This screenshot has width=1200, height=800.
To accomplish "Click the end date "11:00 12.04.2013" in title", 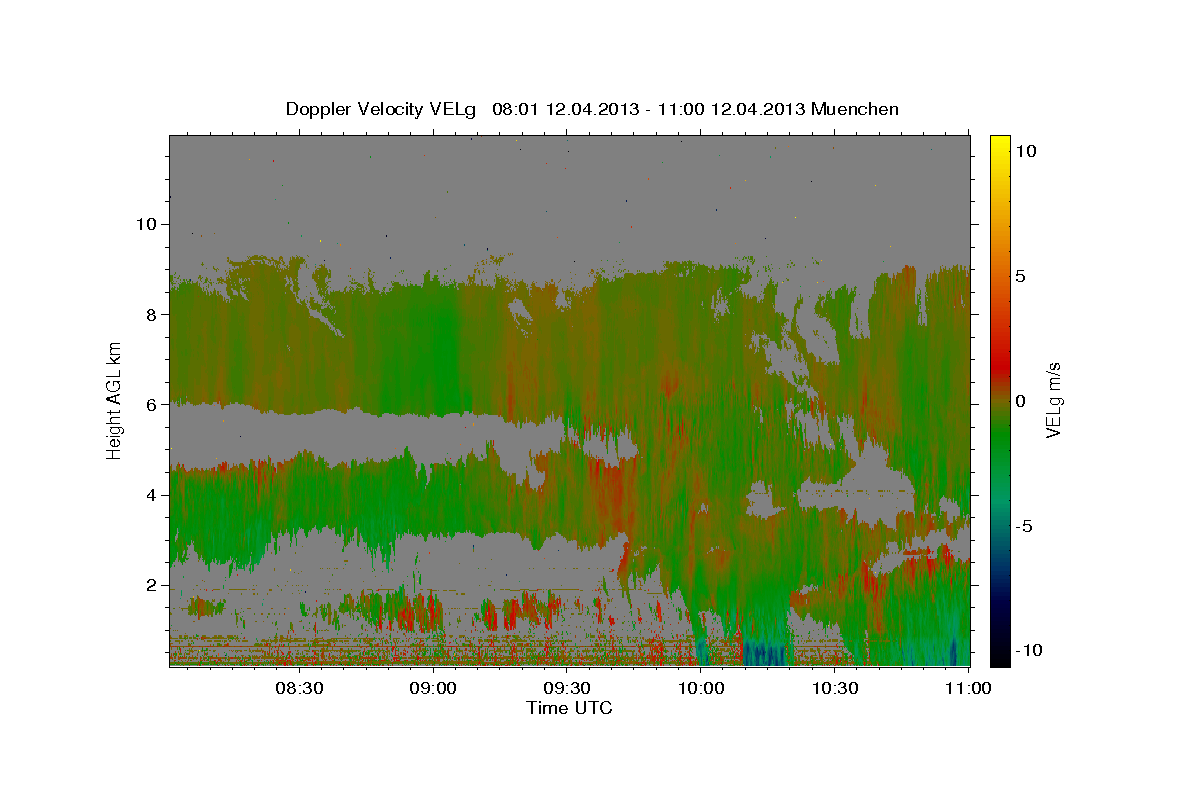I will pyautogui.click(x=732, y=109).
